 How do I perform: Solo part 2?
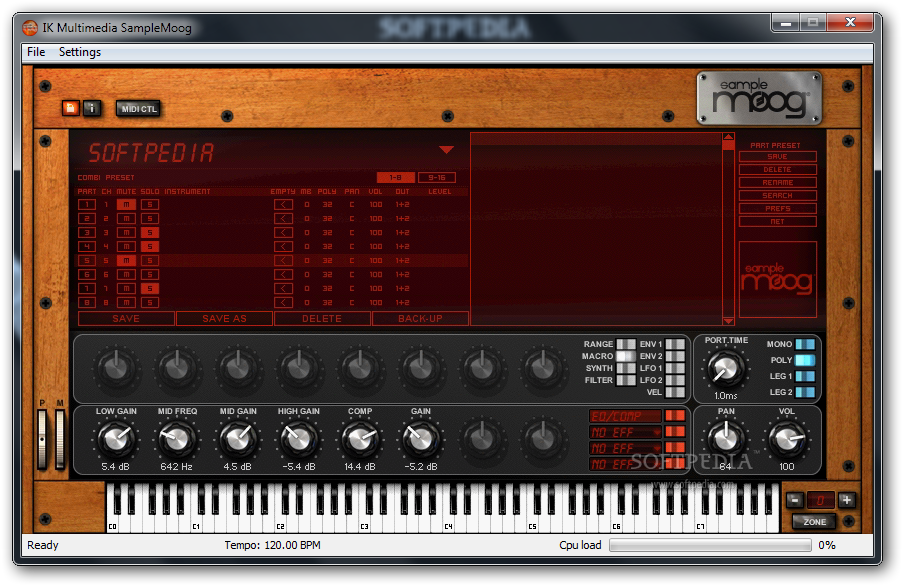point(150,219)
